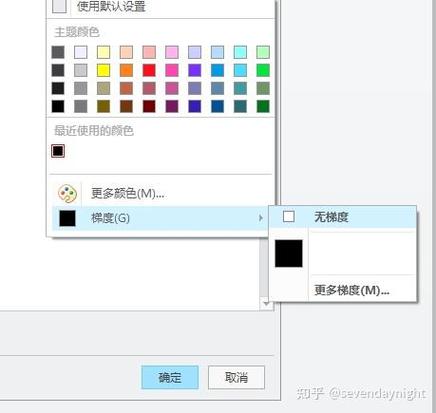Pick the hot pink theme color

click(172, 70)
